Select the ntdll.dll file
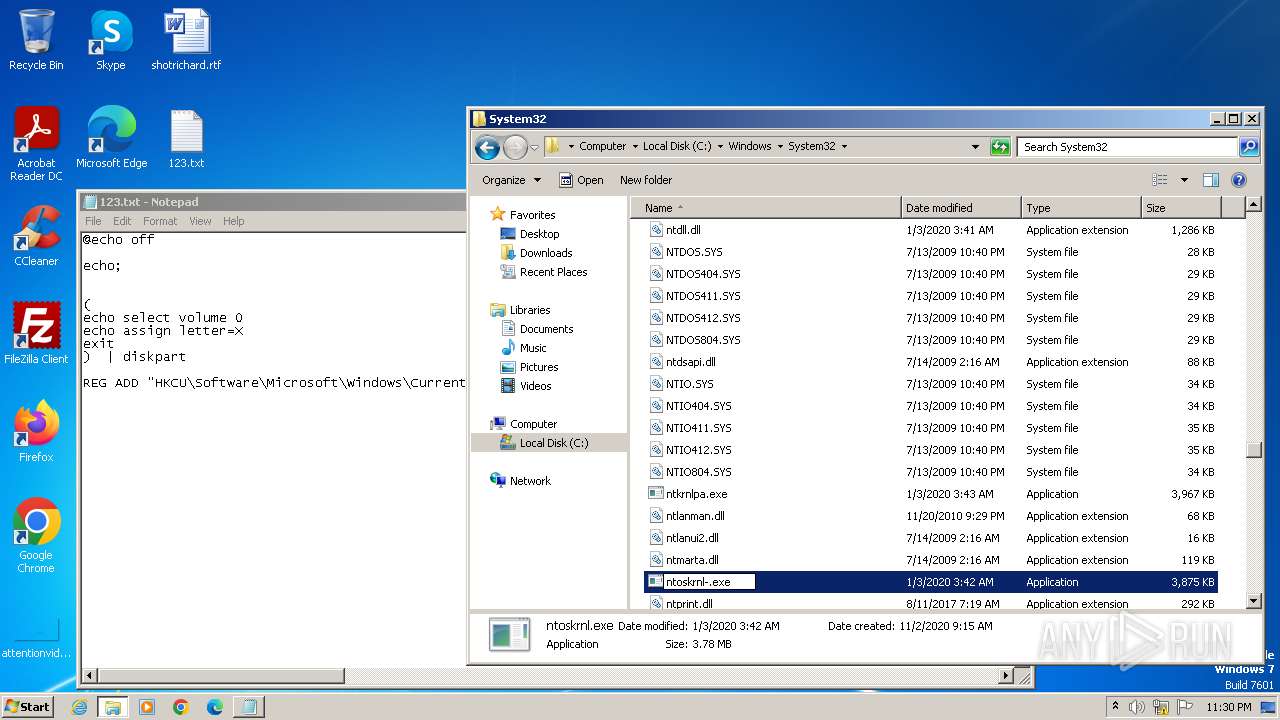Viewport: 1280px width, 720px height. click(x=683, y=230)
